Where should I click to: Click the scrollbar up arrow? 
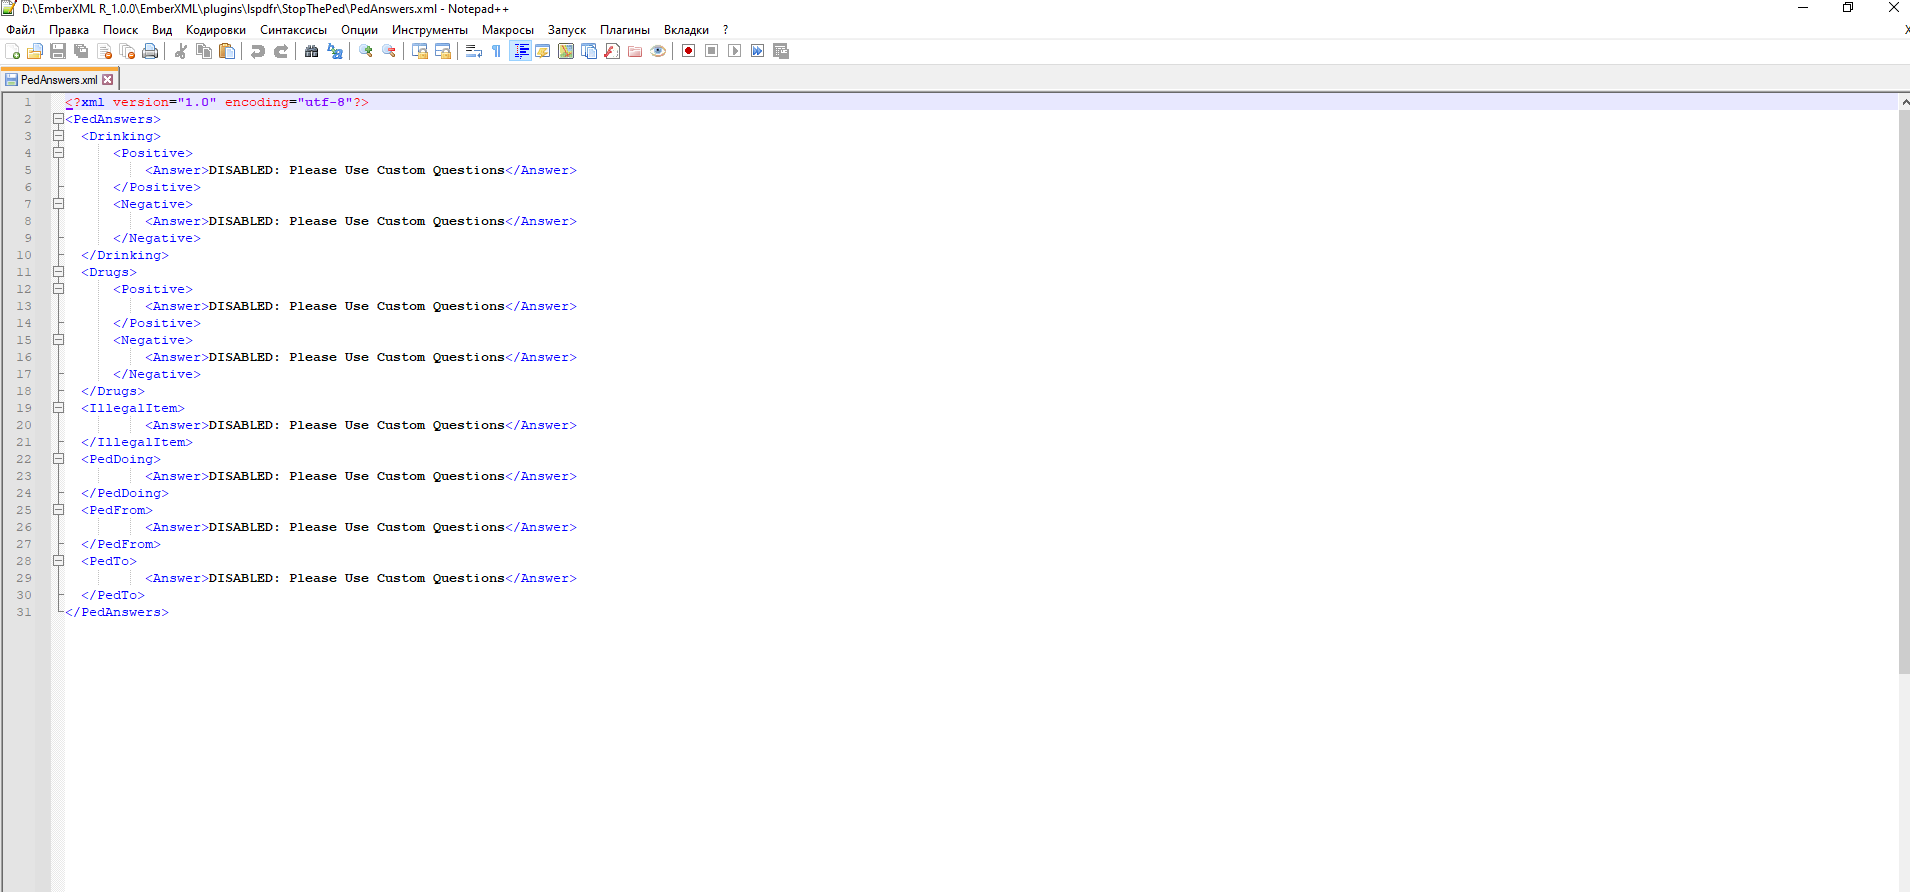(x=1904, y=102)
